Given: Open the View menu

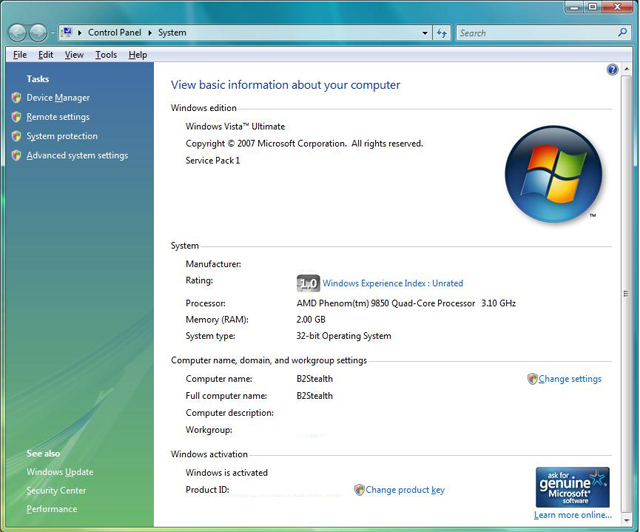Looking at the screenshot, I should (74, 55).
